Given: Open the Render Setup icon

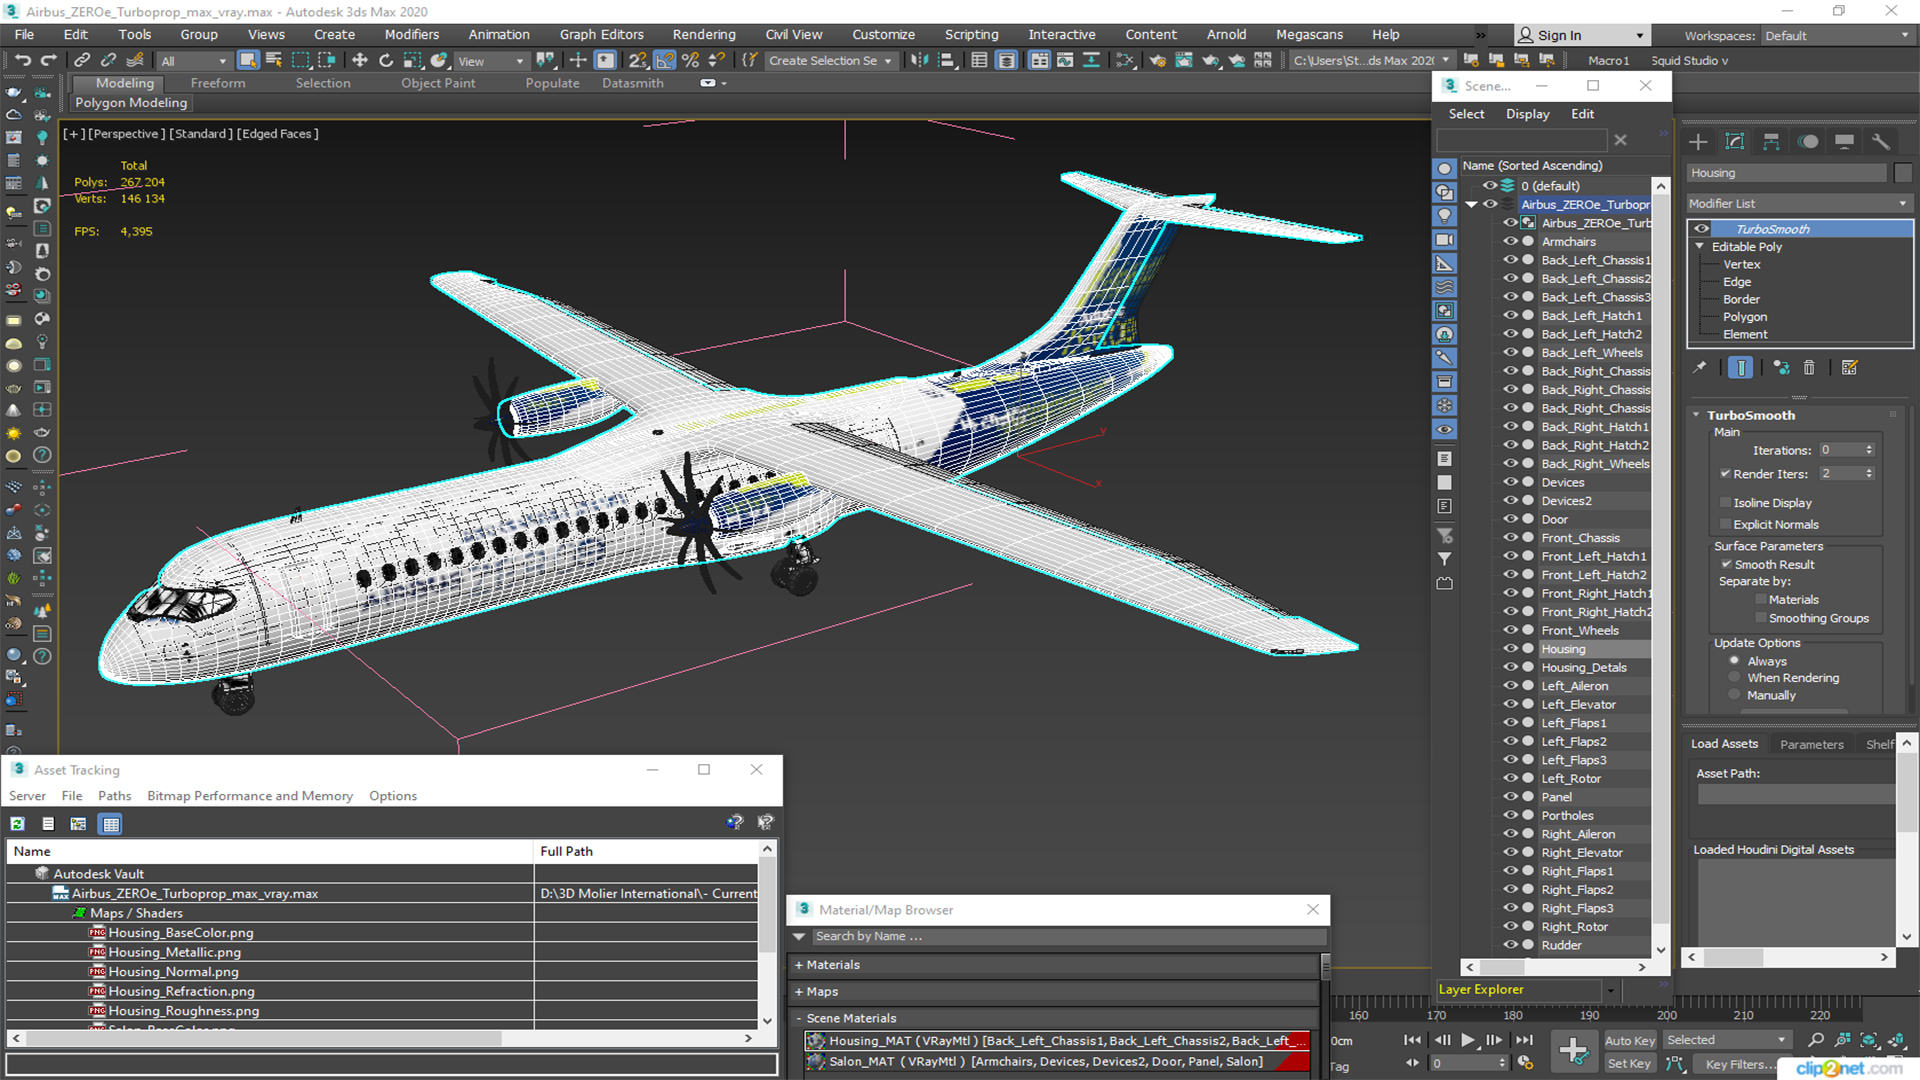Looking at the screenshot, I should click(x=1157, y=60).
